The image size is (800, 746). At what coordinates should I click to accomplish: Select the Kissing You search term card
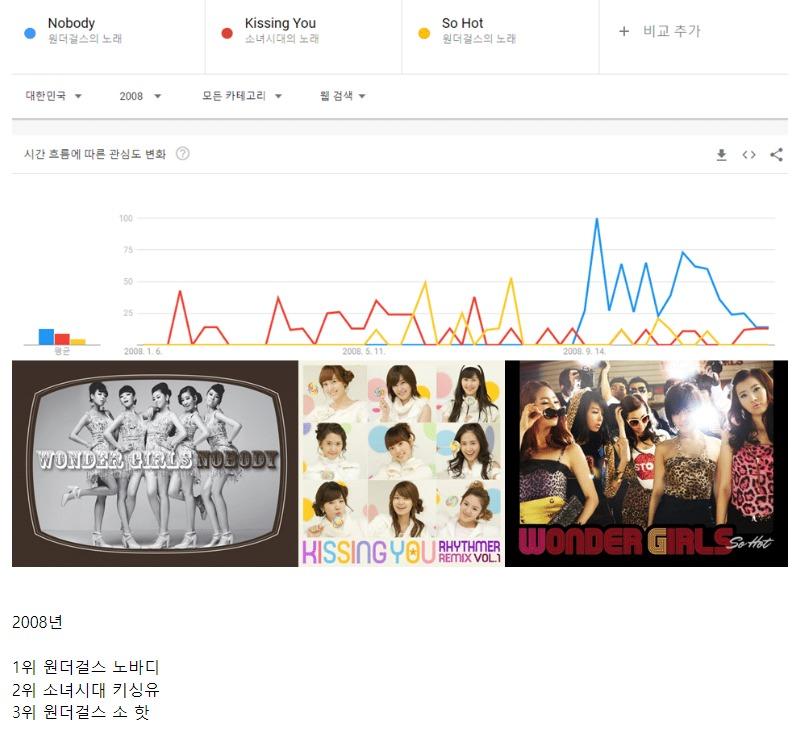(x=304, y=37)
